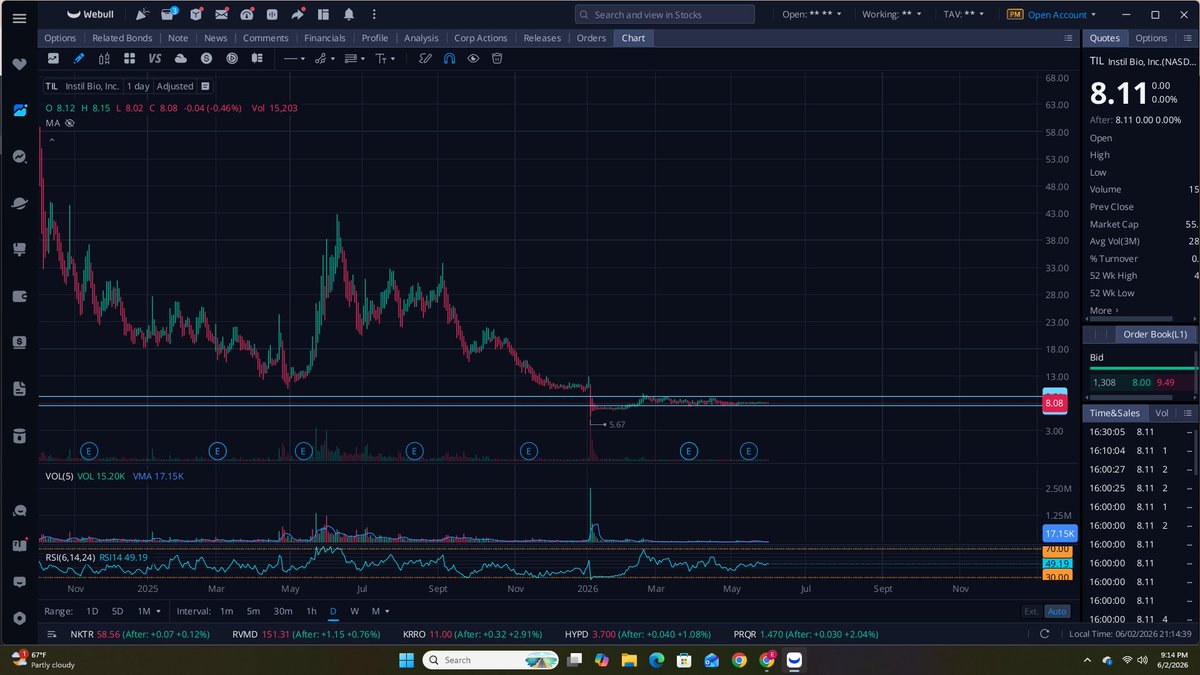Open the document icon in left sidebar
1200x675 pixels.
(x=19, y=388)
